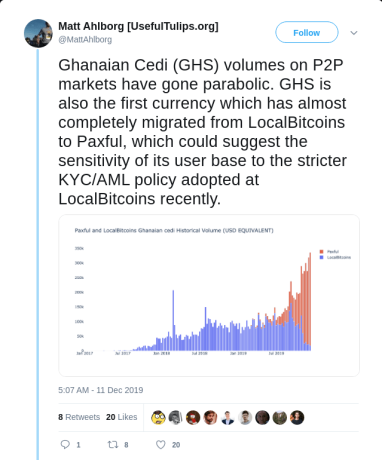Image resolution: width=382 pixels, height=460 pixels.
Task: Click the blue LocalBitcoins legend swatch
Action: tap(322, 257)
